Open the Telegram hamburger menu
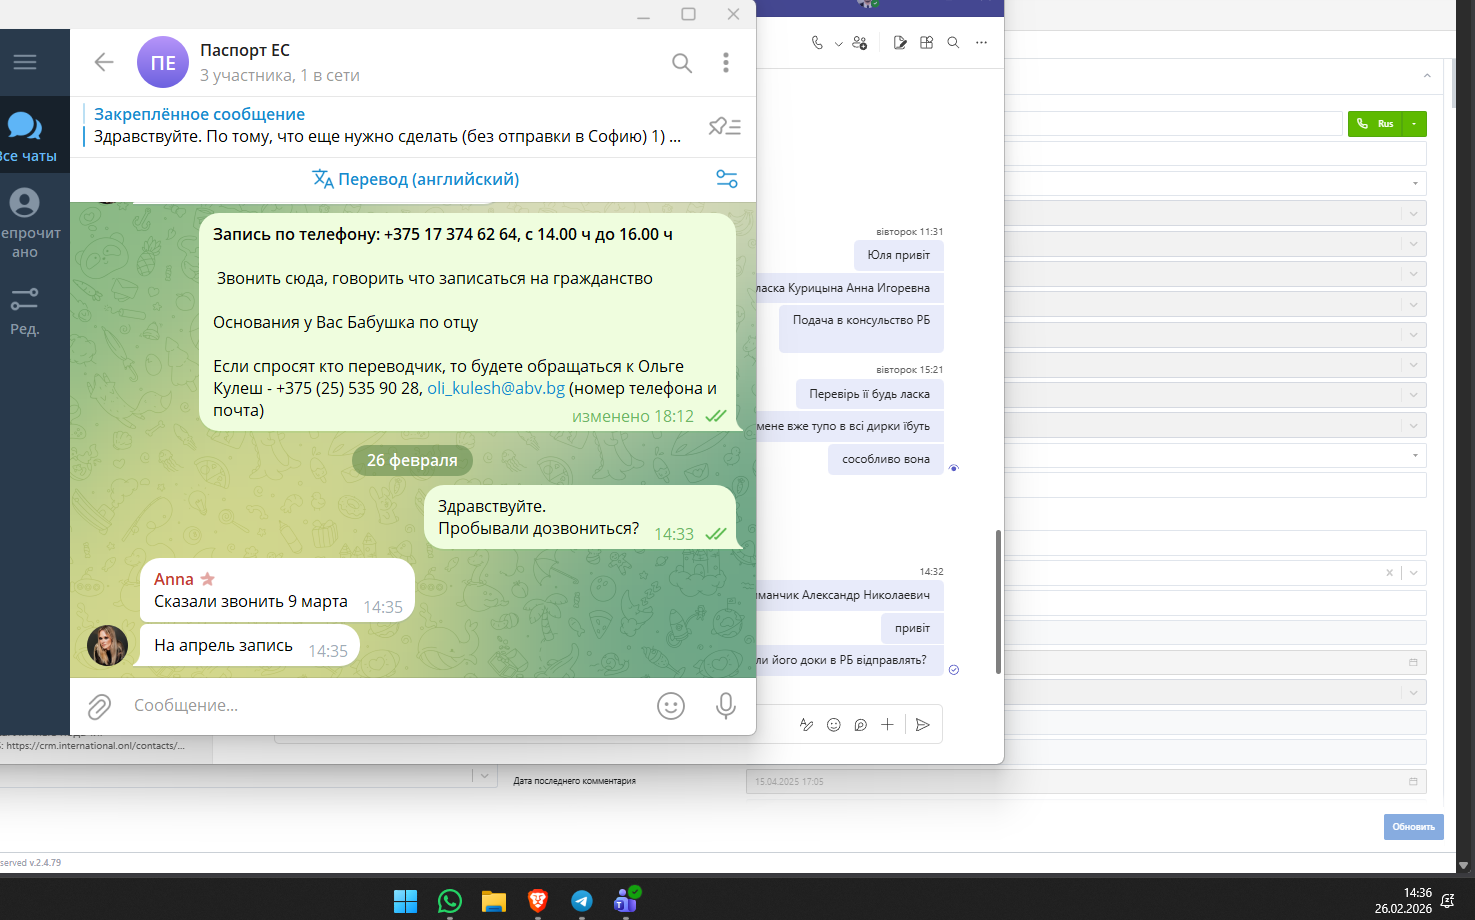This screenshot has height=920, width=1475. tap(25, 62)
